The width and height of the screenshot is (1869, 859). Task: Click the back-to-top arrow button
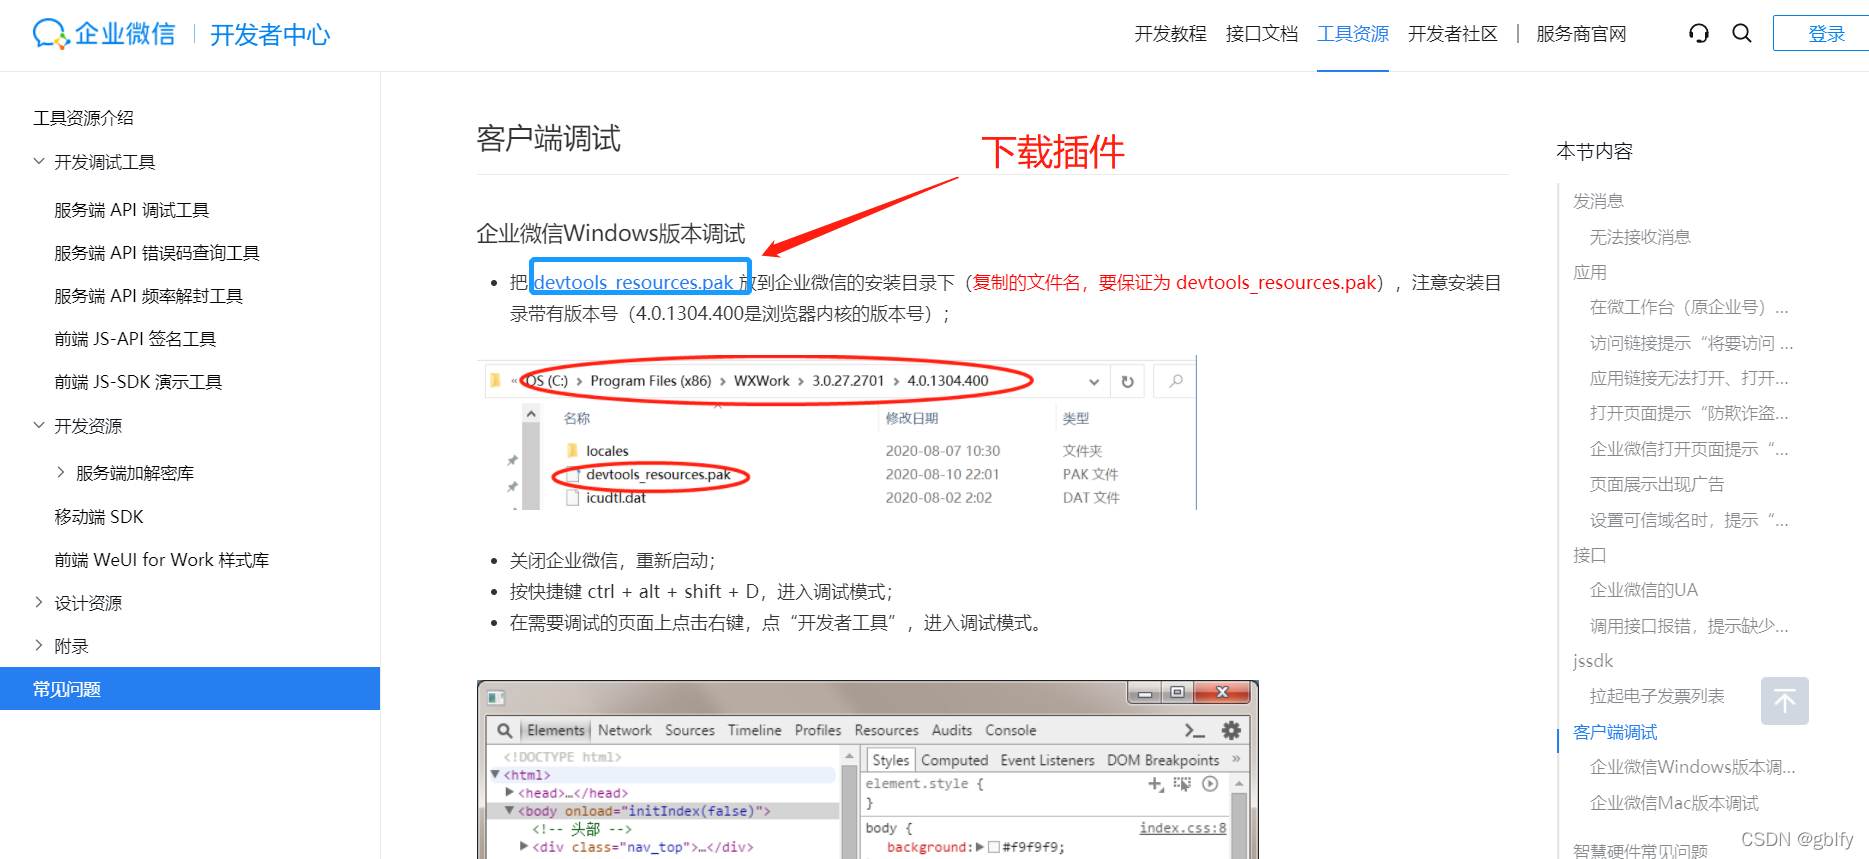[x=1785, y=701]
